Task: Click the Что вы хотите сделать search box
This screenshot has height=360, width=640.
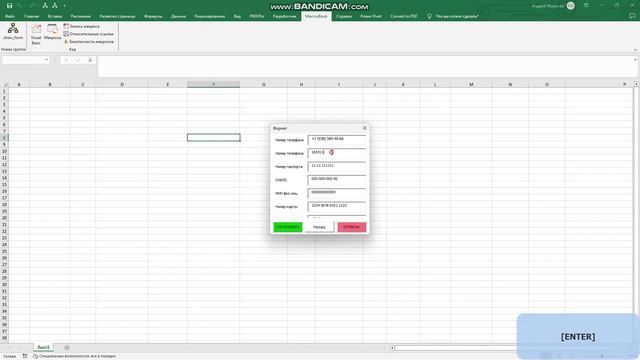Action: click(457, 16)
